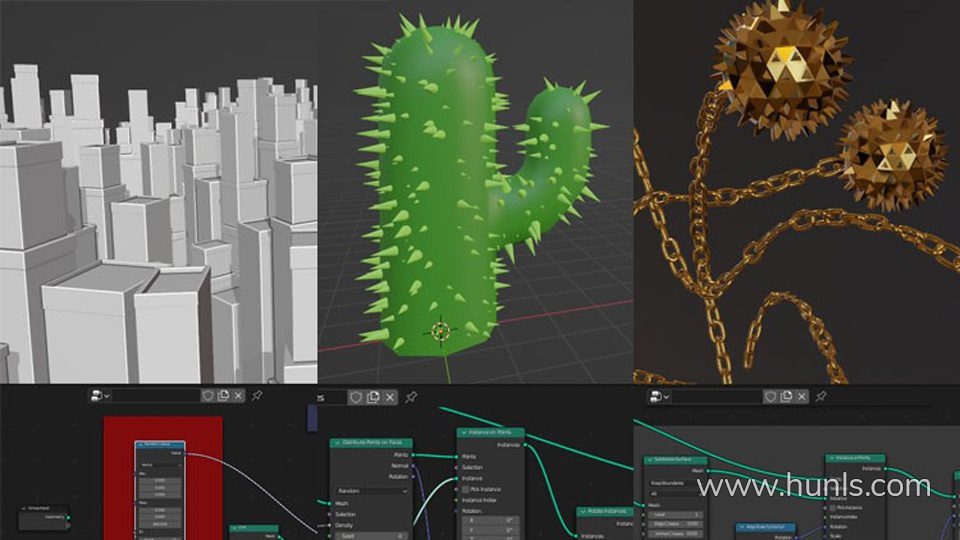Open node tree browser in right editor
960x540 pixels.
point(658,397)
